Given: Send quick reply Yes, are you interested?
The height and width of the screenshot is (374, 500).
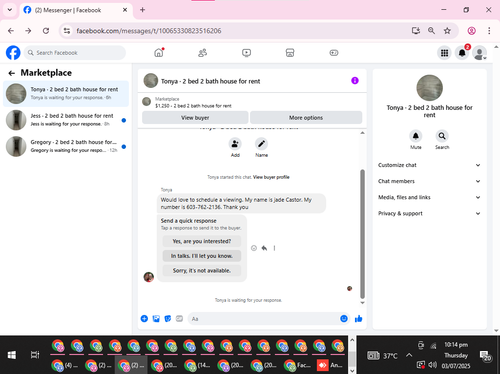Looking at the screenshot, I should click(202, 241).
